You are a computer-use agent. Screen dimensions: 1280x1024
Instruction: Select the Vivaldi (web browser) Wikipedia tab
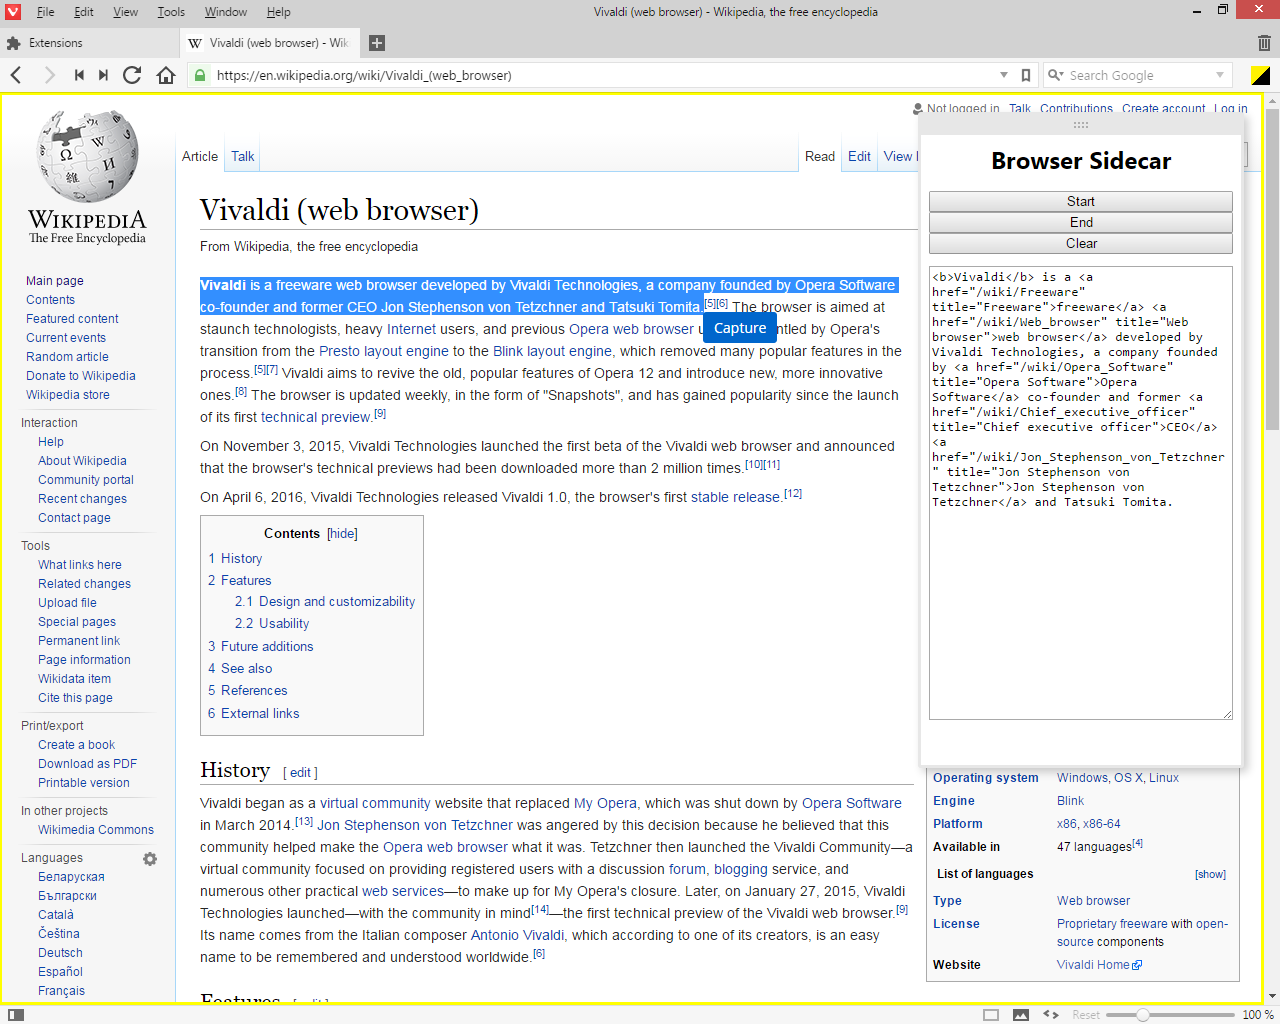click(x=270, y=43)
